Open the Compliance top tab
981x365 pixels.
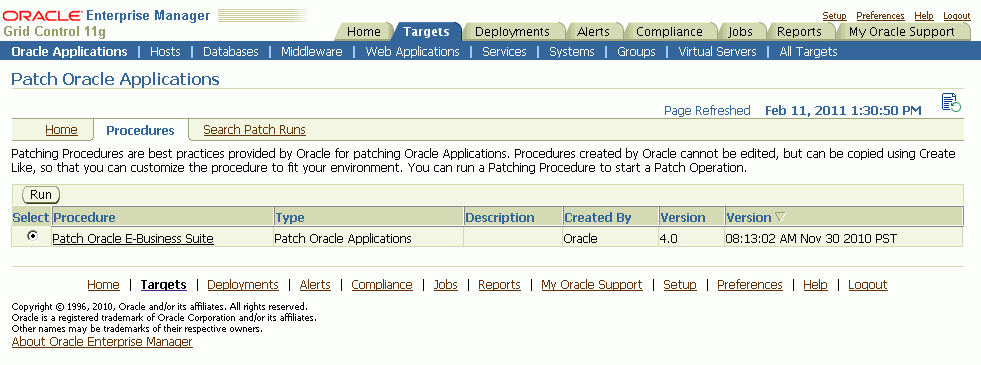click(669, 31)
